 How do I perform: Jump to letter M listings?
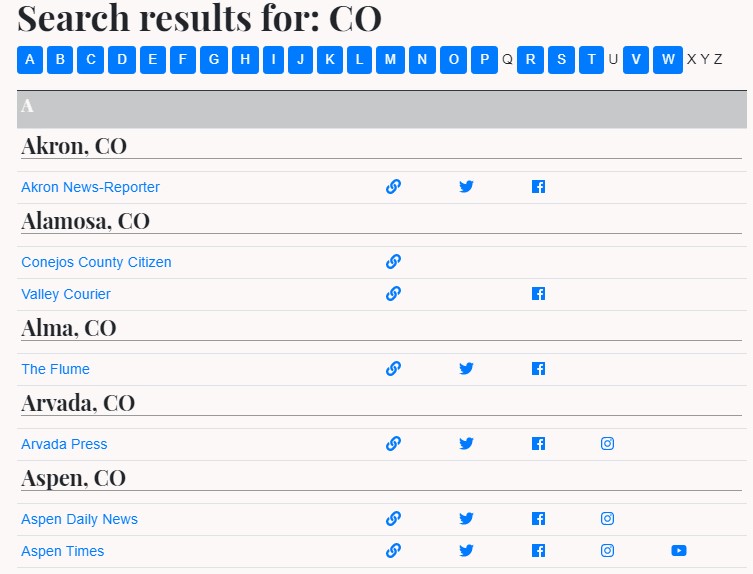(x=390, y=60)
